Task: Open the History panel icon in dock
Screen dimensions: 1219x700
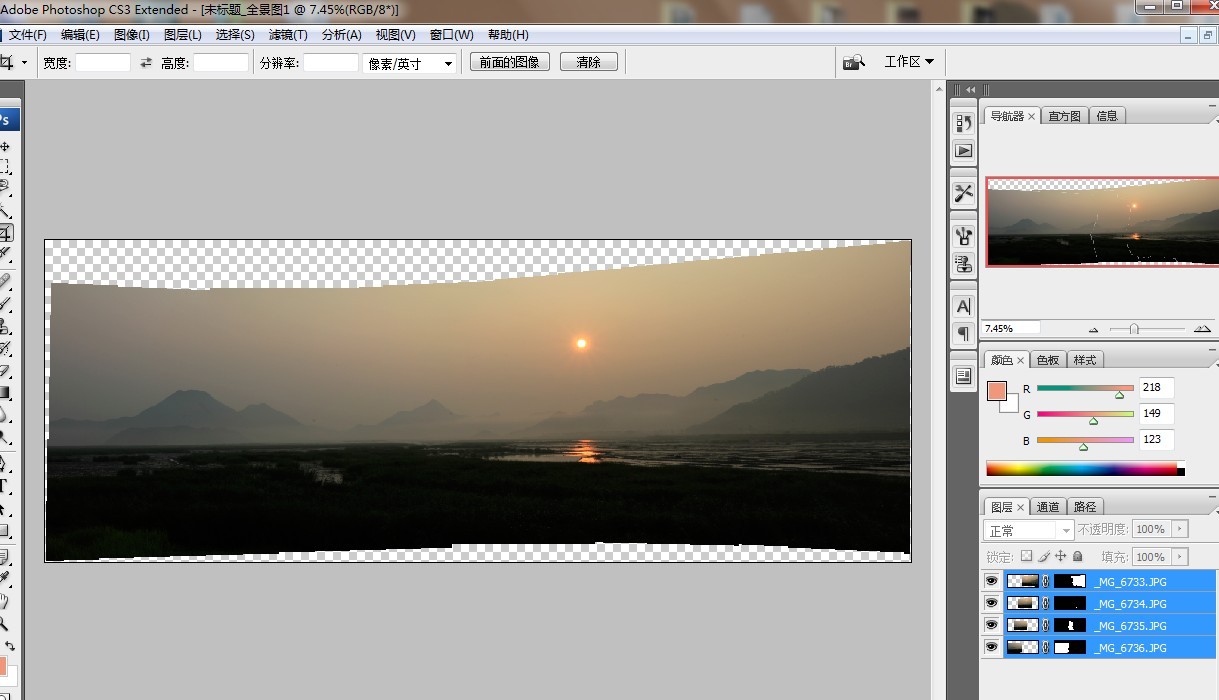Action: tap(963, 123)
